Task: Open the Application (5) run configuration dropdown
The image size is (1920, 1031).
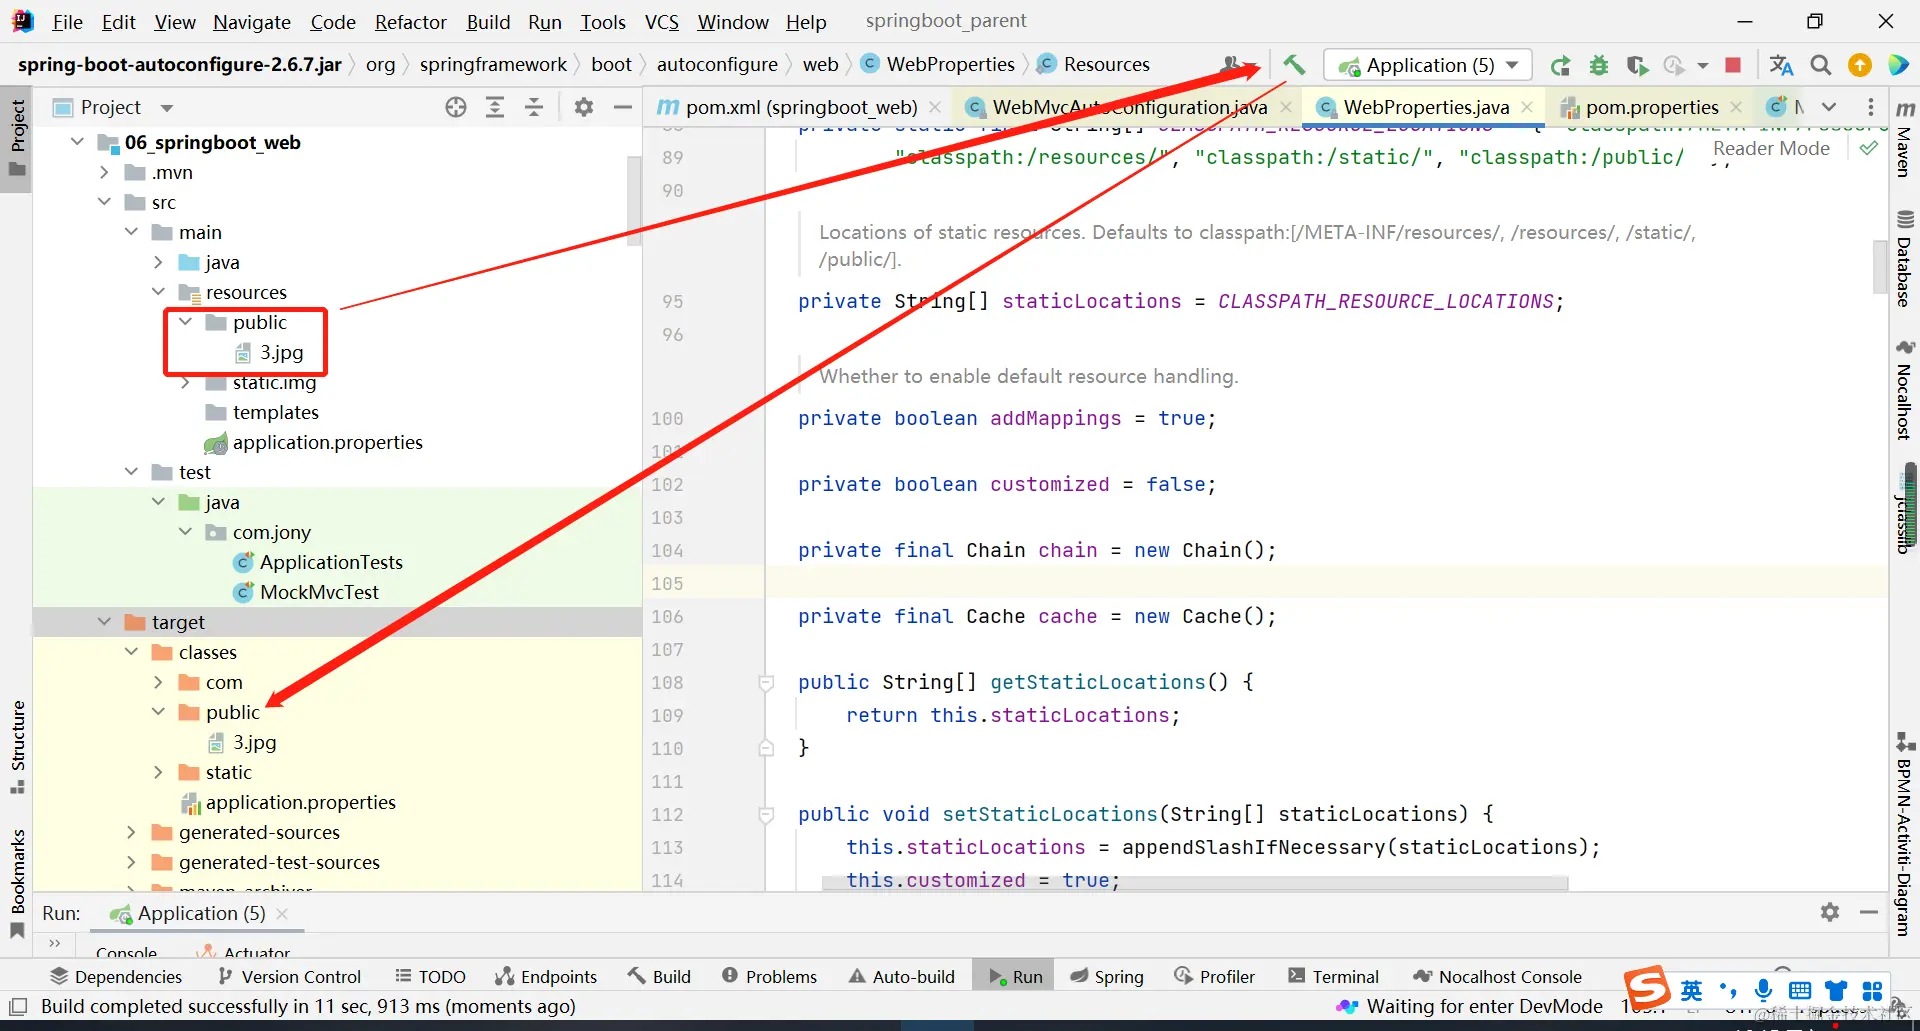Action: point(1428,66)
